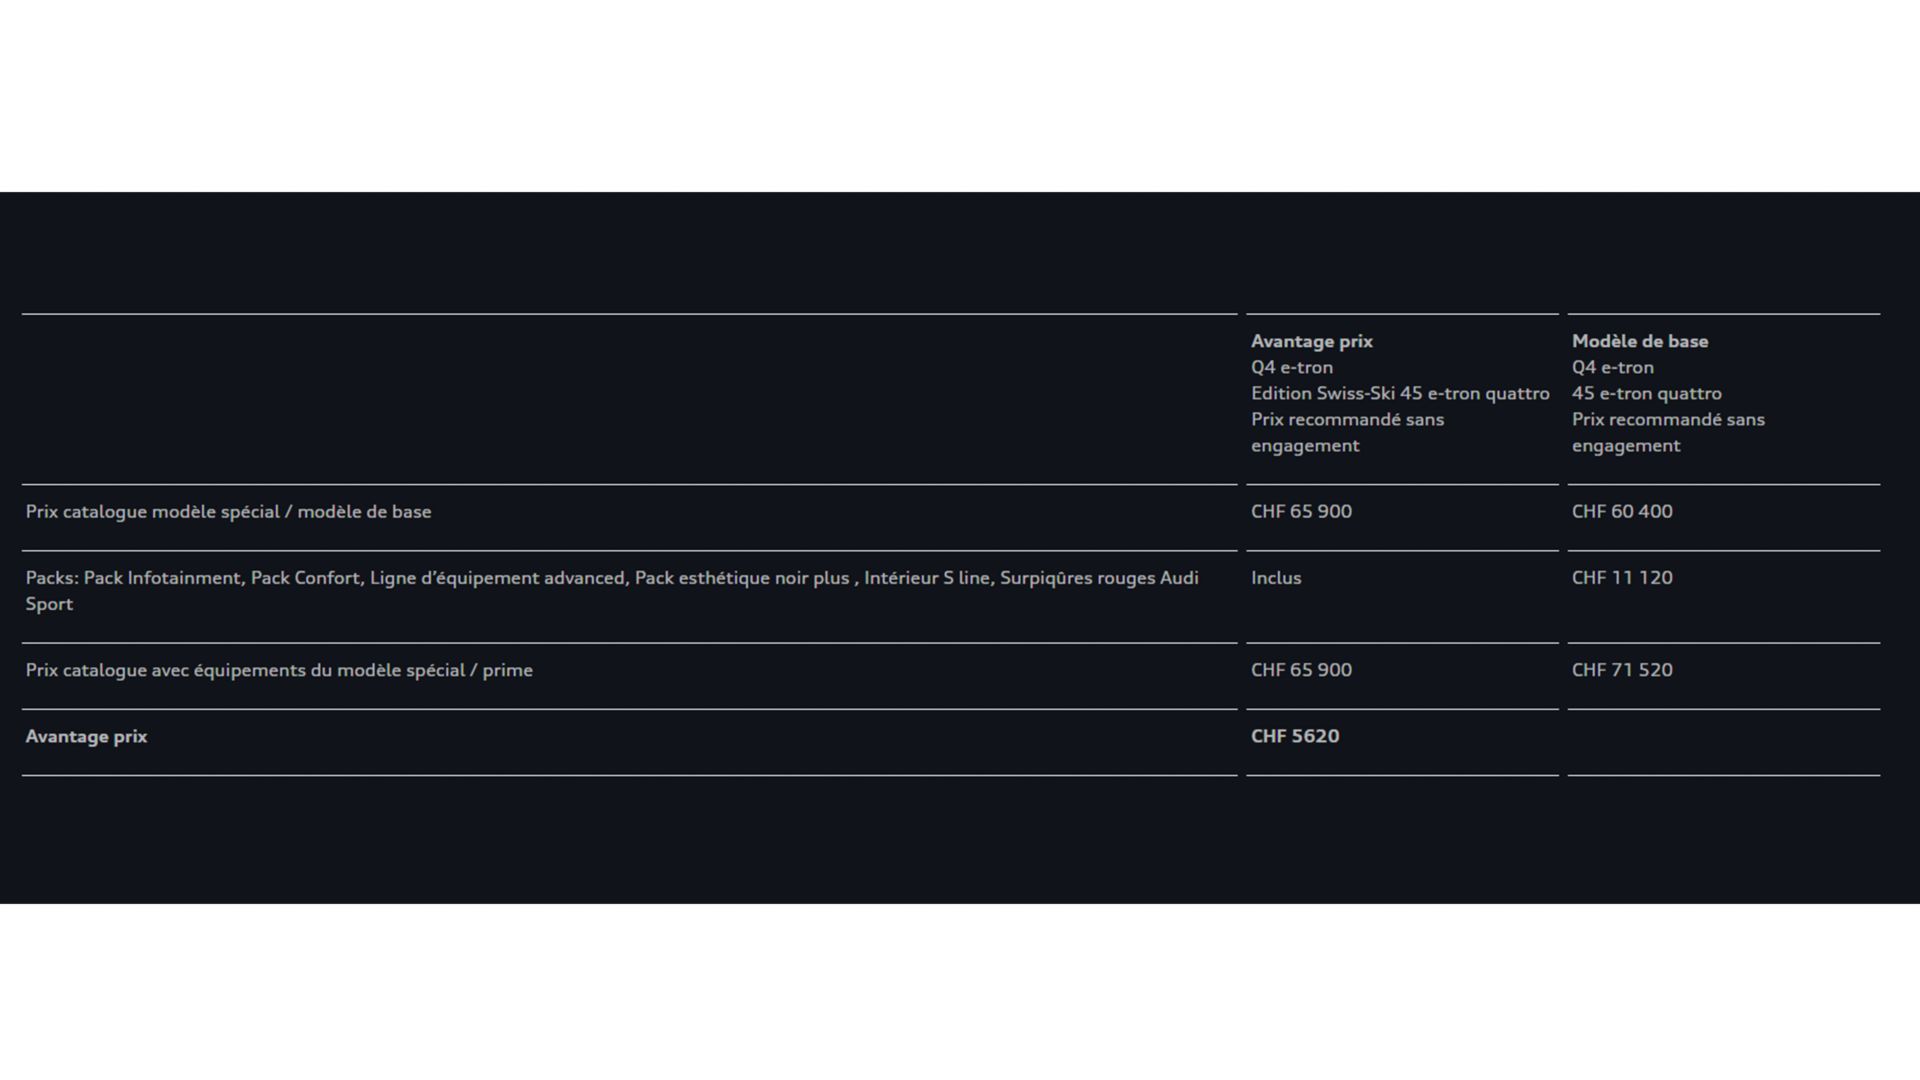Viewport: 1920px width, 1080px height.
Task: Click the 'Inclus' cell in packs row
Action: (x=1275, y=577)
